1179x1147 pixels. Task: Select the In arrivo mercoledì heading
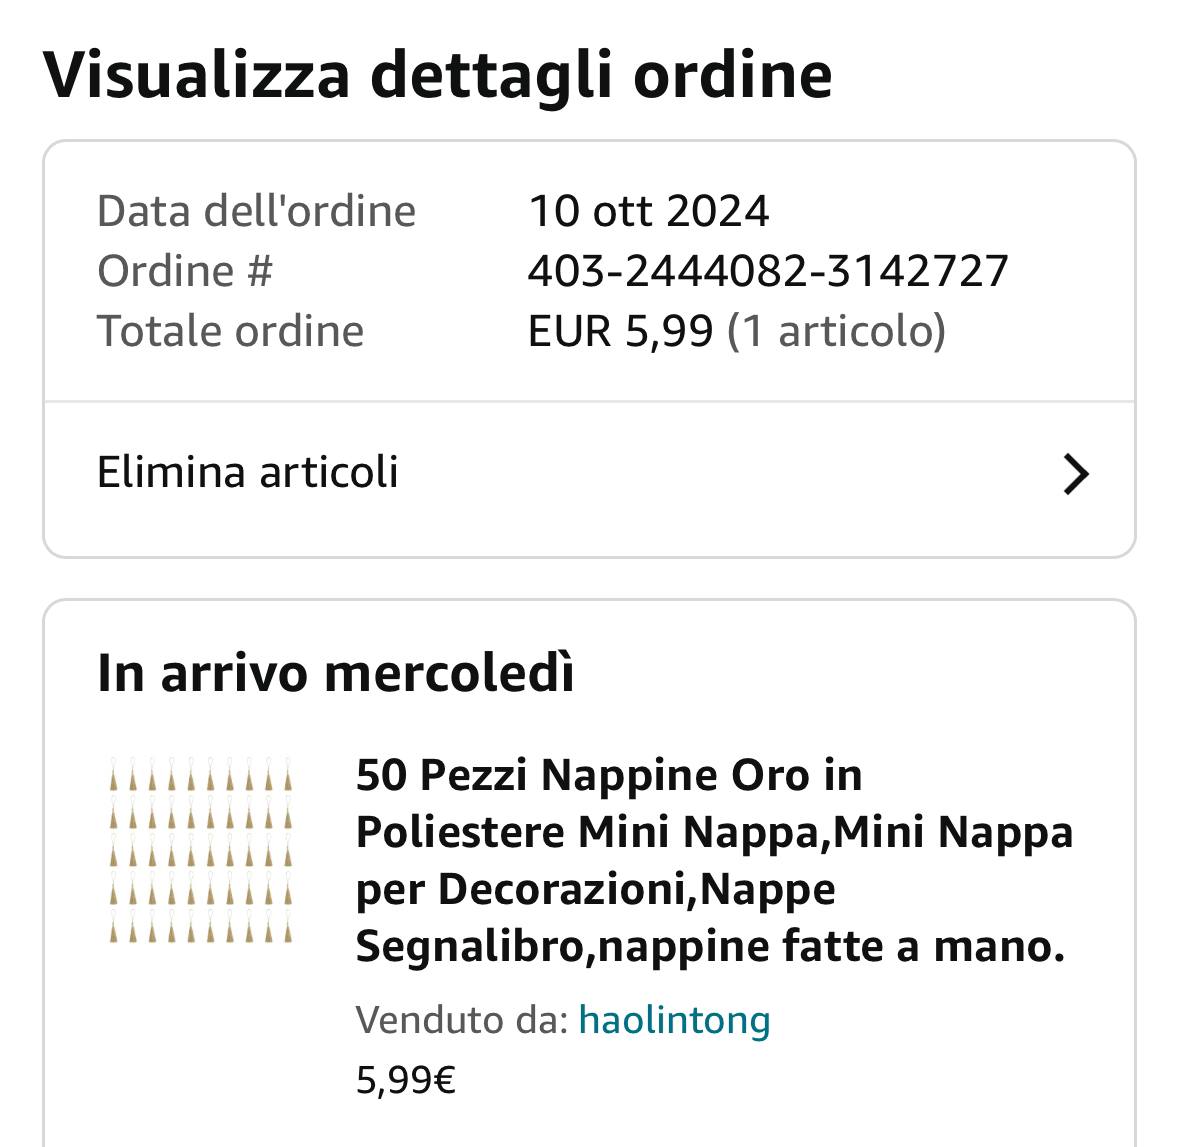tap(335, 673)
